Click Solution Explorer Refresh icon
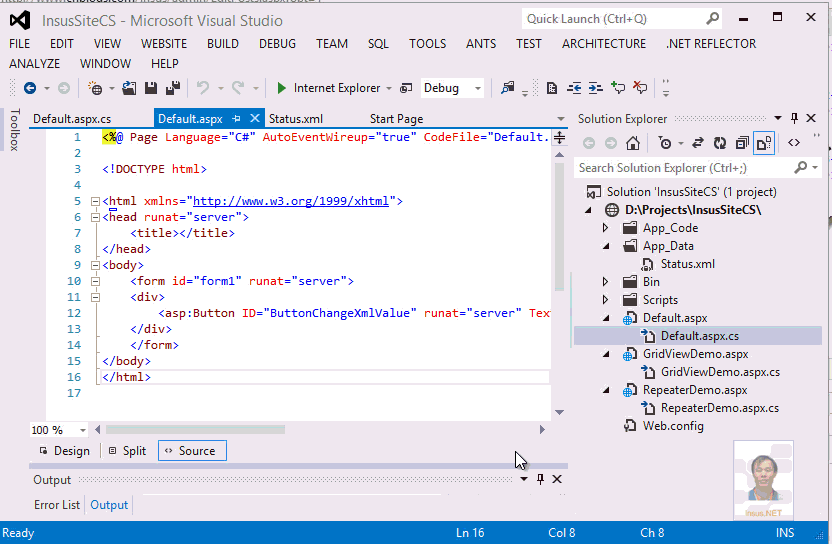The height and width of the screenshot is (544, 832). click(720, 143)
